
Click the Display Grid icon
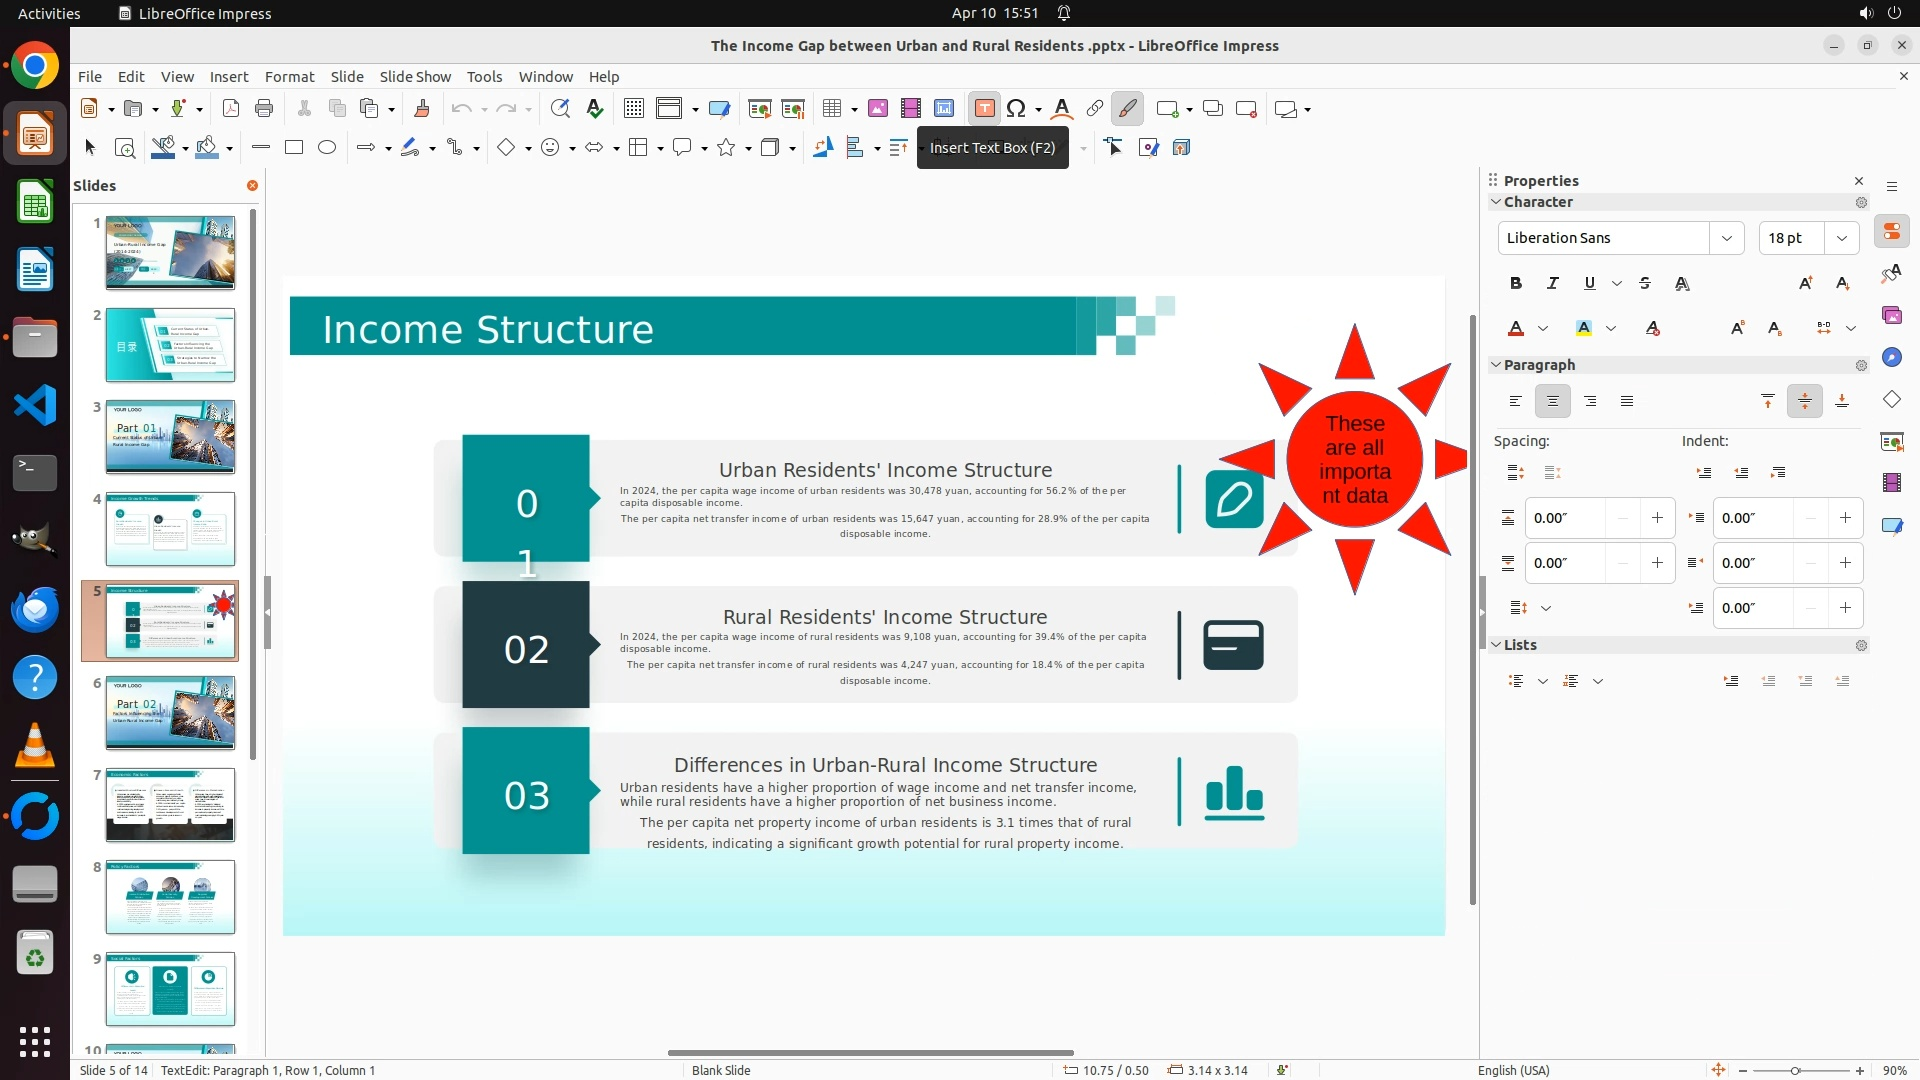point(633,109)
